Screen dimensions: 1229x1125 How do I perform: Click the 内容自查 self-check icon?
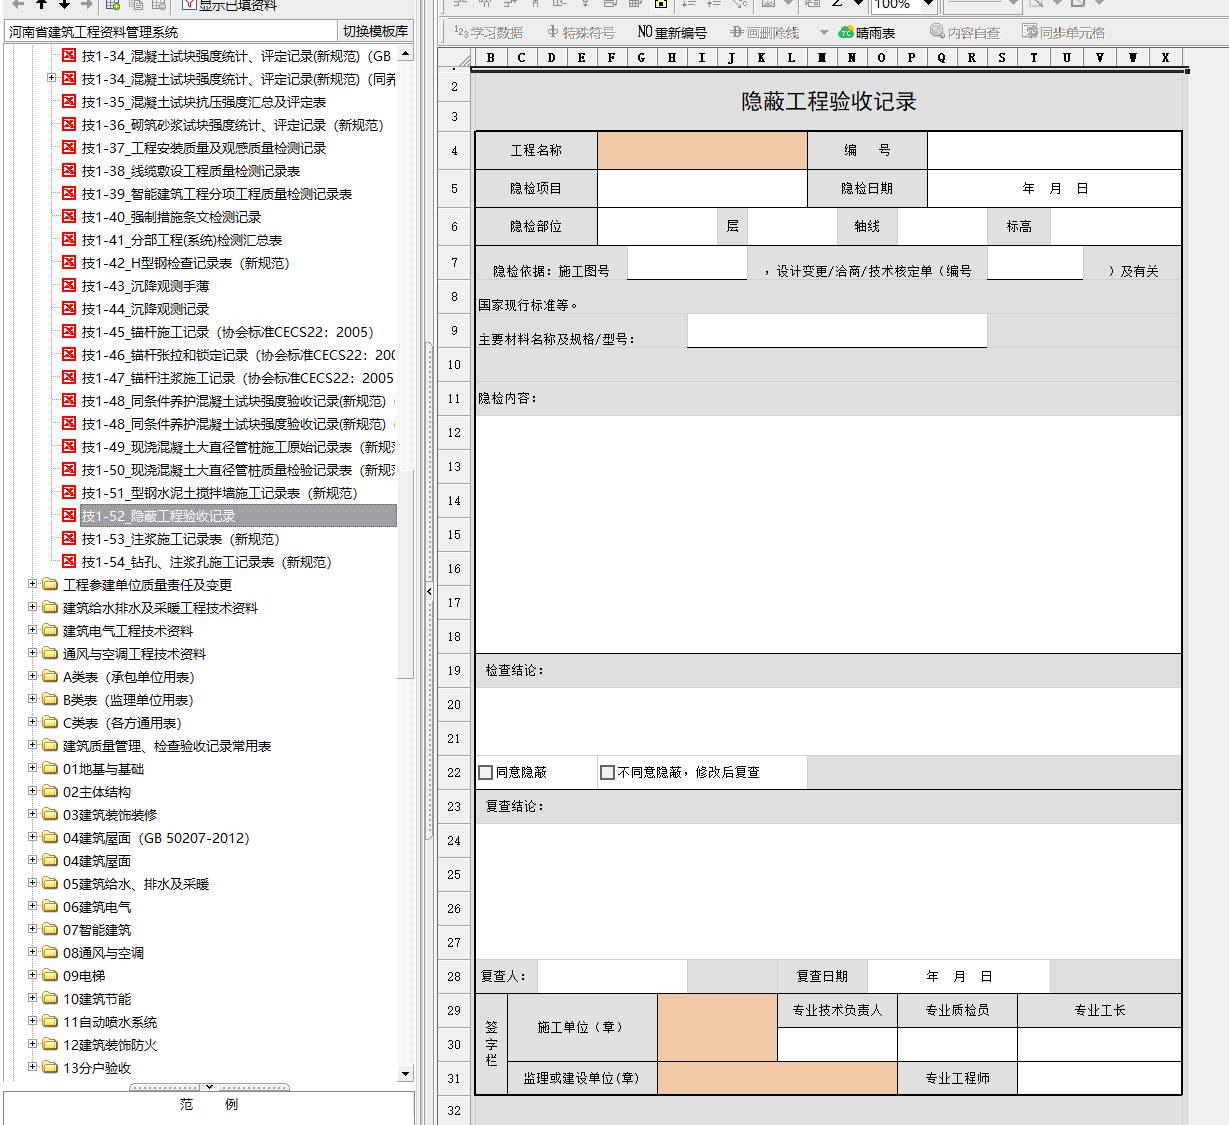coord(937,33)
